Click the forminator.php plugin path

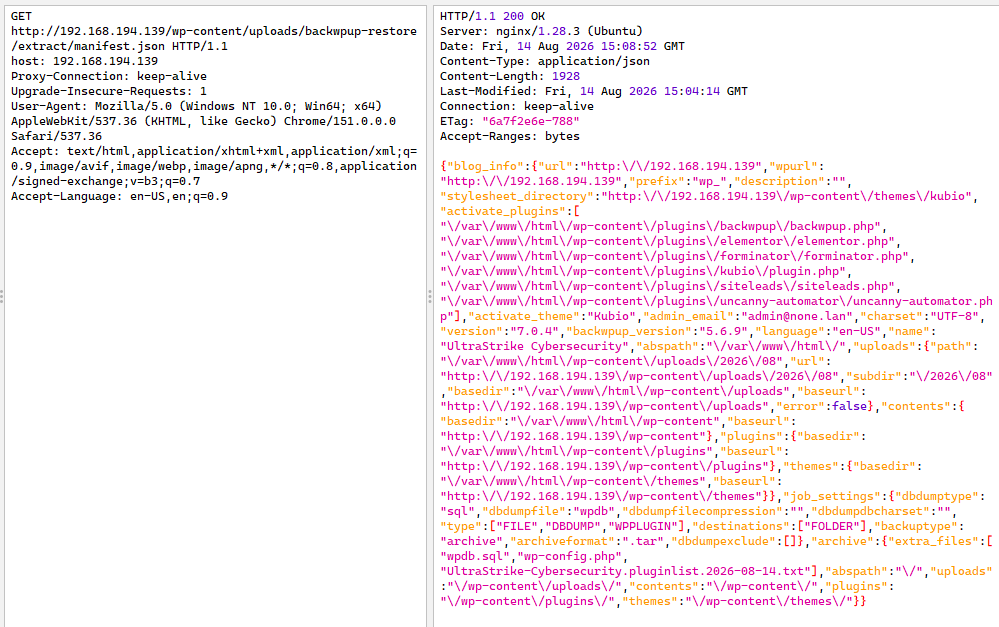(x=674, y=256)
